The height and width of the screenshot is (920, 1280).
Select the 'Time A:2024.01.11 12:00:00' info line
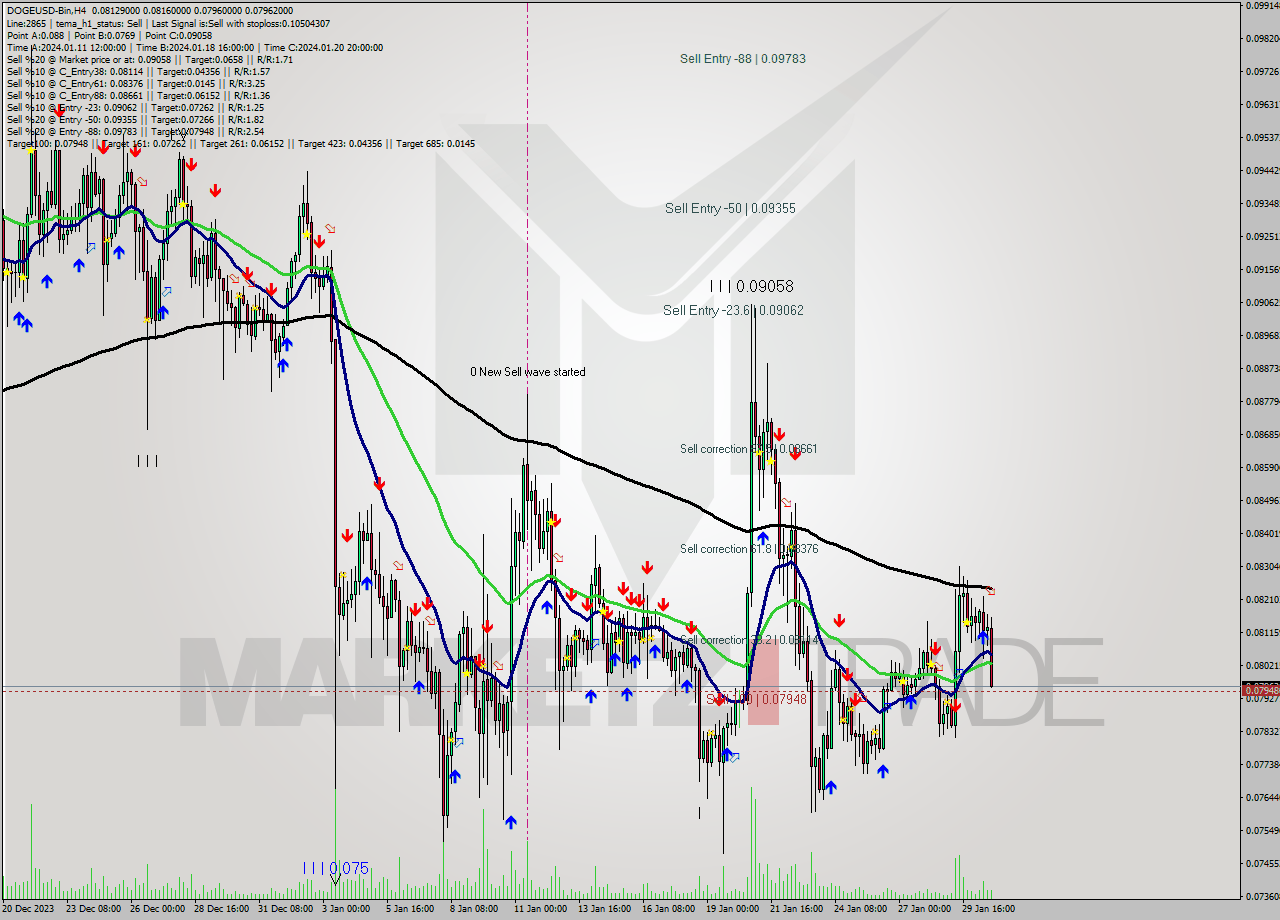pos(194,47)
